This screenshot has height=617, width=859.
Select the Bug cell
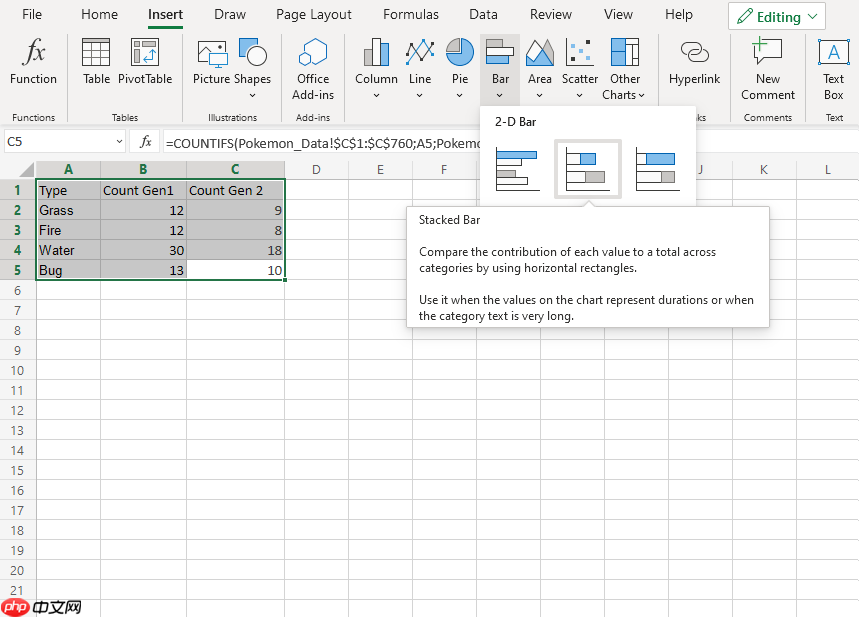[68, 270]
